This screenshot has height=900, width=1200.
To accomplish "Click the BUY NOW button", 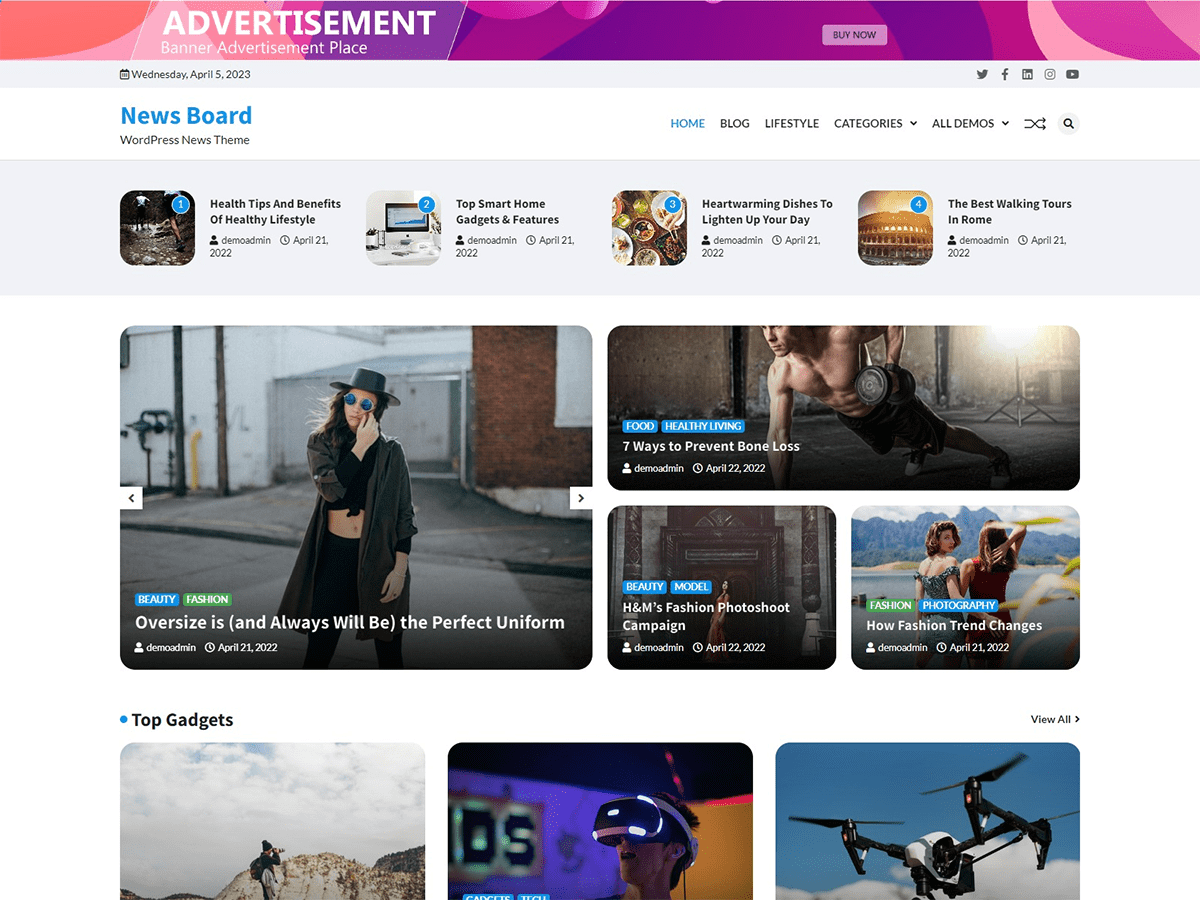I will (x=854, y=34).
